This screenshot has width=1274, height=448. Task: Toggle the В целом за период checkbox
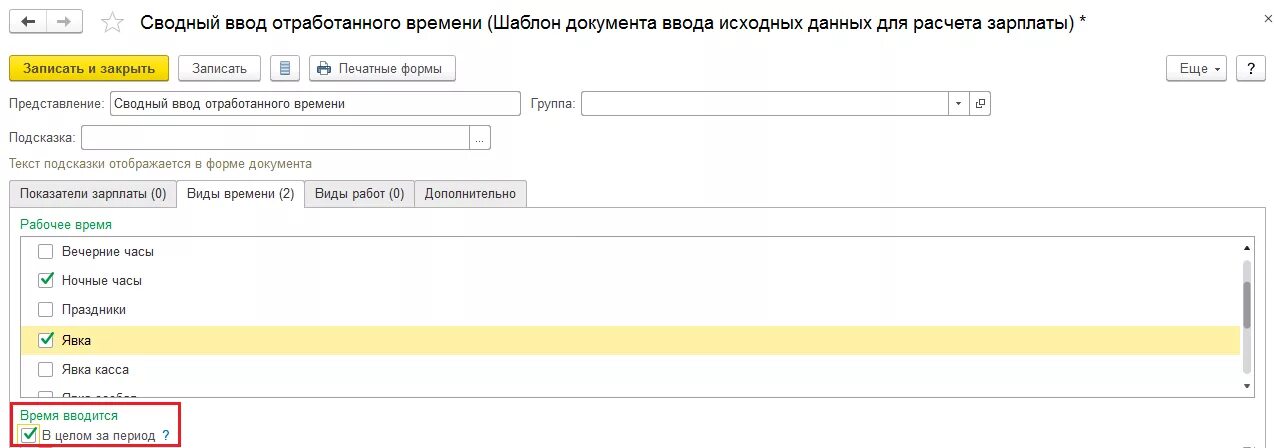[29, 436]
